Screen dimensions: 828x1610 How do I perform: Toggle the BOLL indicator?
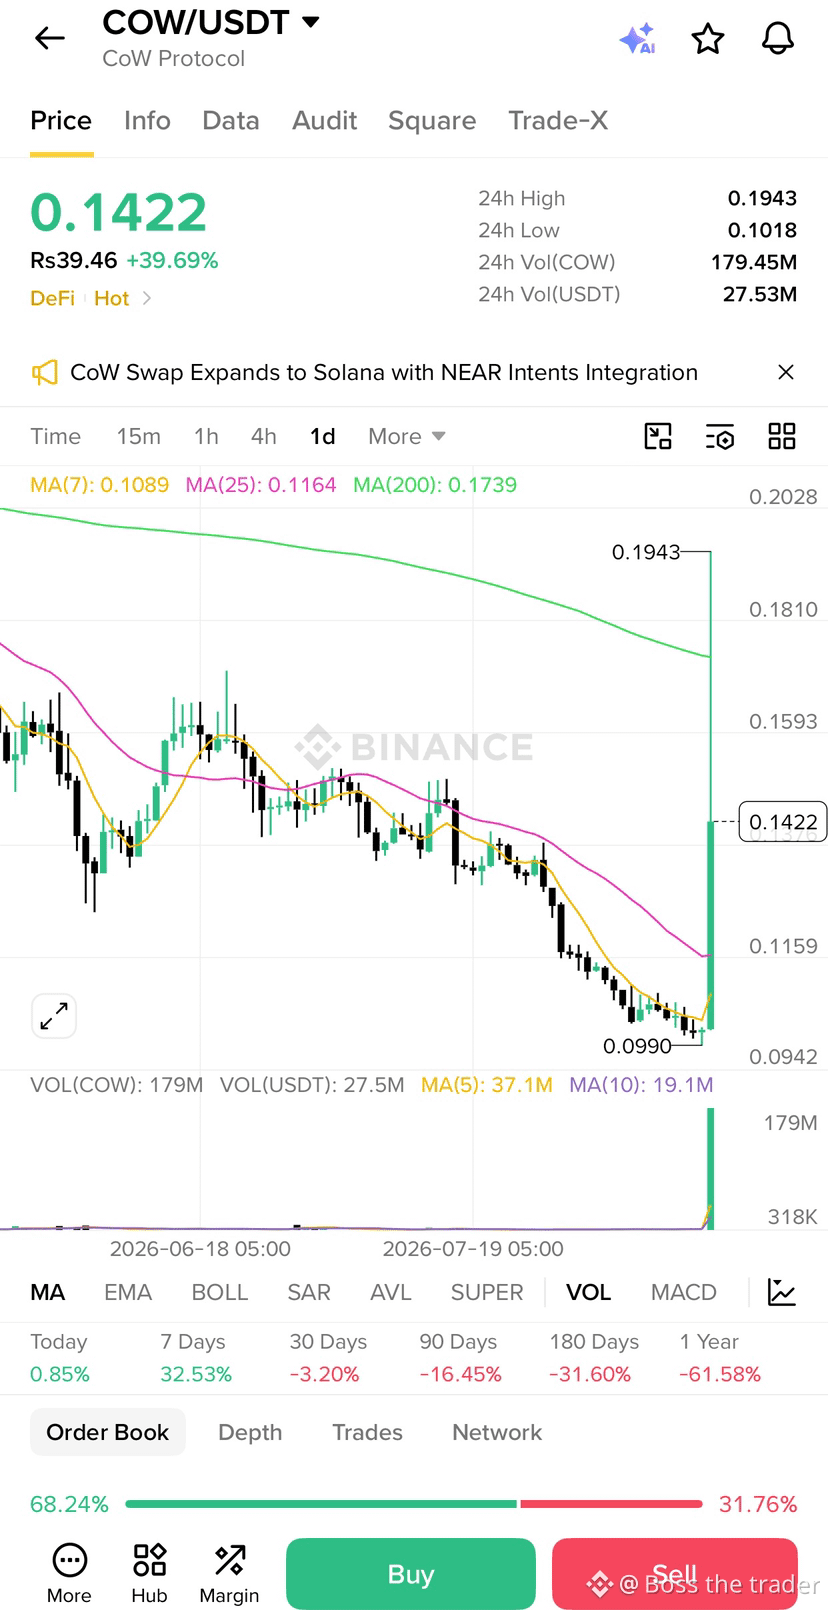(220, 1292)
